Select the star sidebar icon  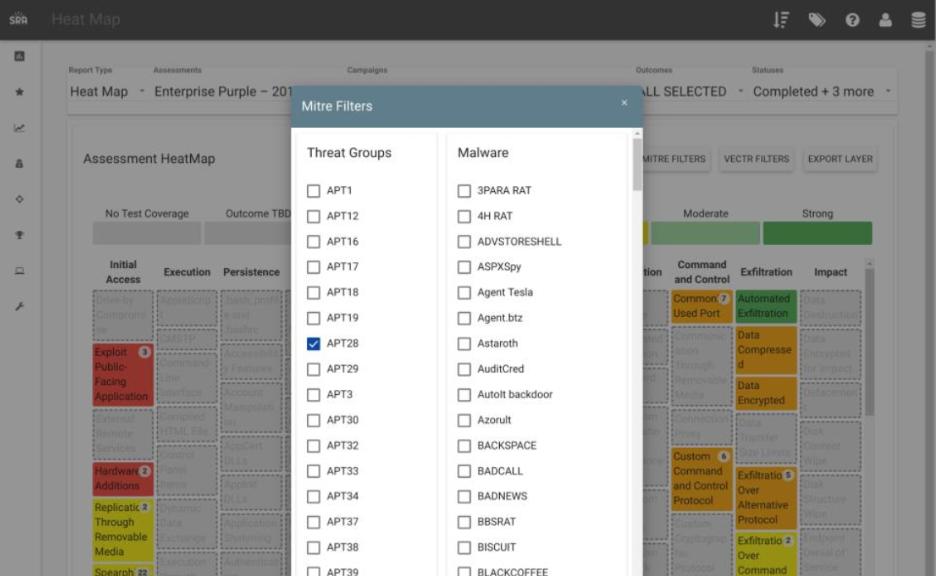point(20,92)
